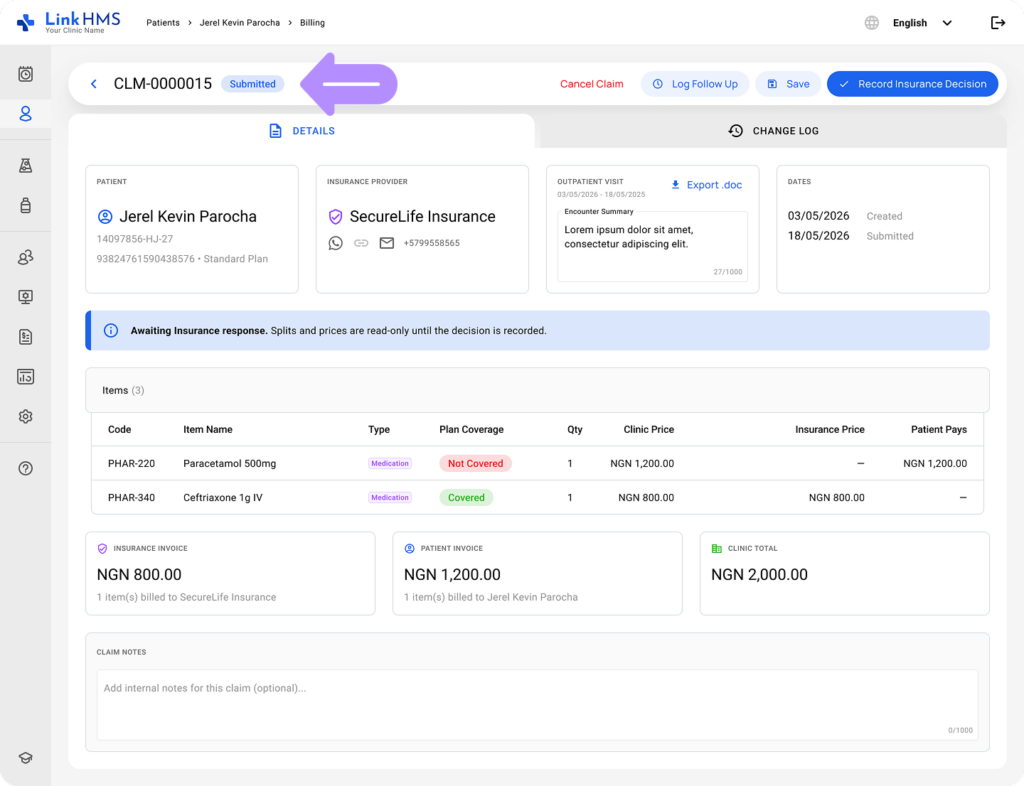The height and width of the screenshot is (786, 1024).
Task: Open the graduation cap training icon
Action: point(25,758)
